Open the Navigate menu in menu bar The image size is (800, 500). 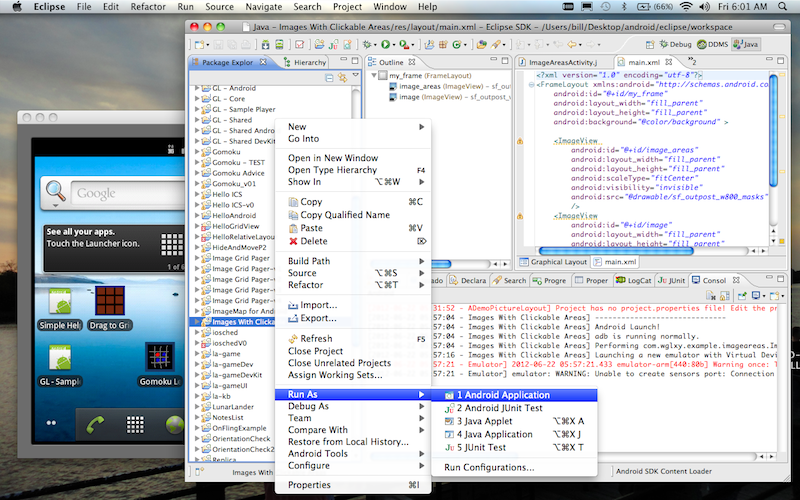[264, 7]
